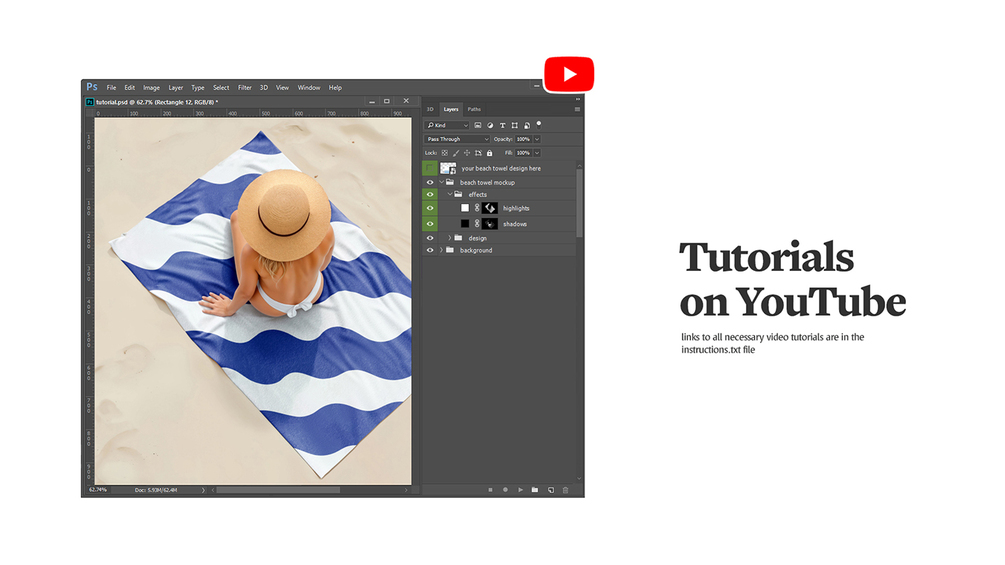Click the play triangle at panel bottom

click(520, 490)
